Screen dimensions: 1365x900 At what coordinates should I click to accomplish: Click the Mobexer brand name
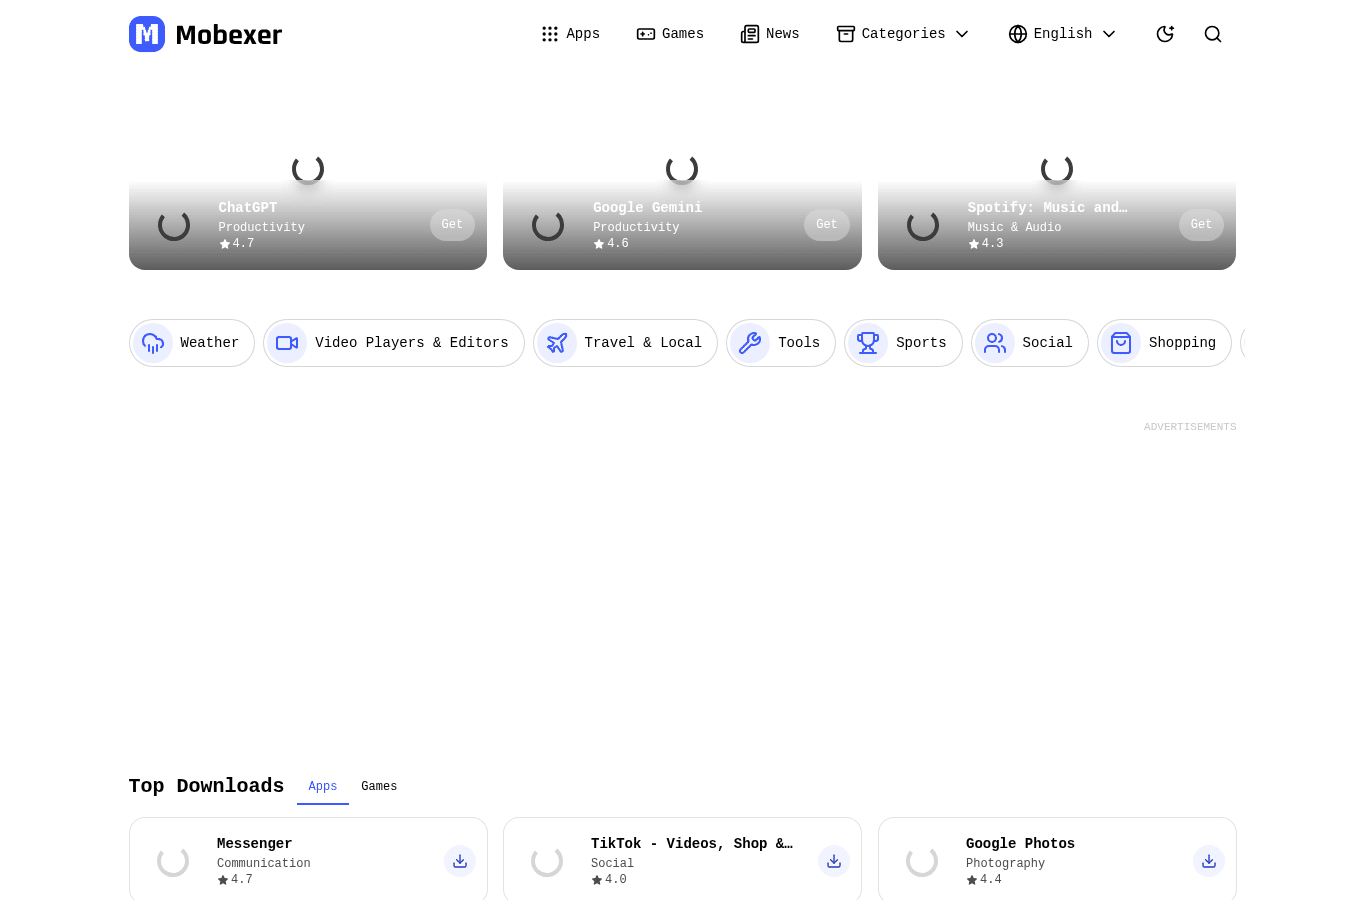coord(229,35)
